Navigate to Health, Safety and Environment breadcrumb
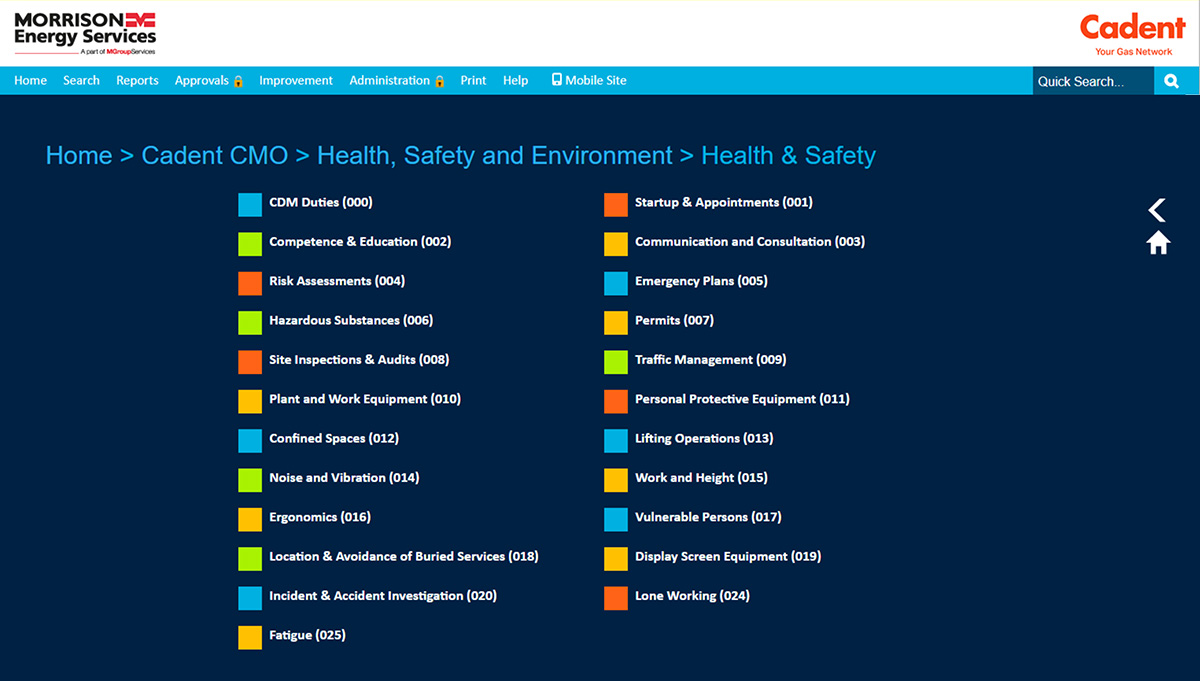This screenshot has width=1200, height=681. point(494,156)
